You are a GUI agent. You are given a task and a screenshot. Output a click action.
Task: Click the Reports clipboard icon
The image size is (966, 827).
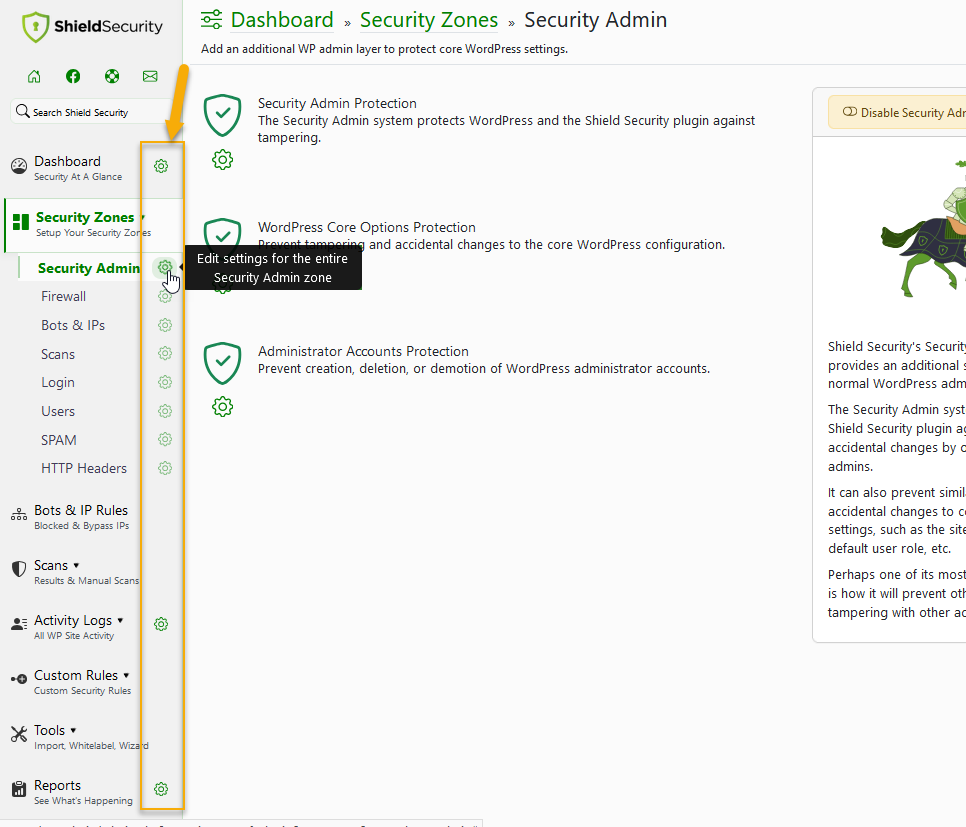19,789
